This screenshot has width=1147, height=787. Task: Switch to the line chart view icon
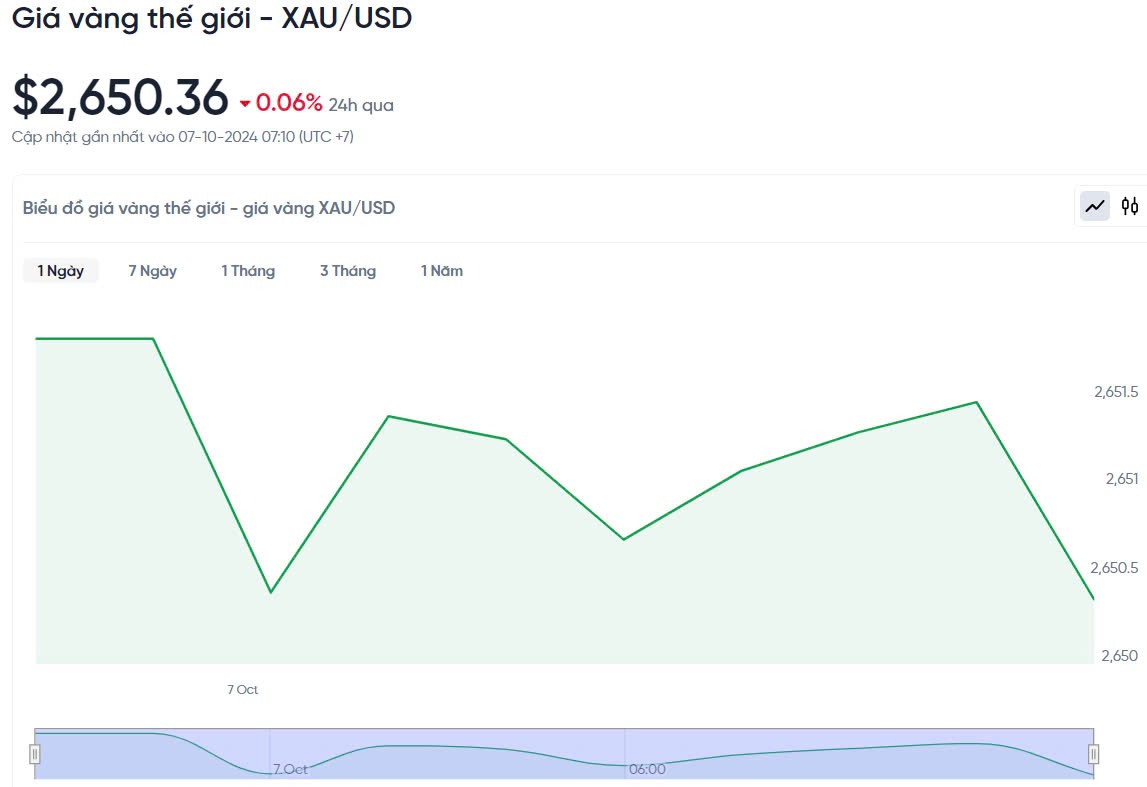coord(1095,206)
